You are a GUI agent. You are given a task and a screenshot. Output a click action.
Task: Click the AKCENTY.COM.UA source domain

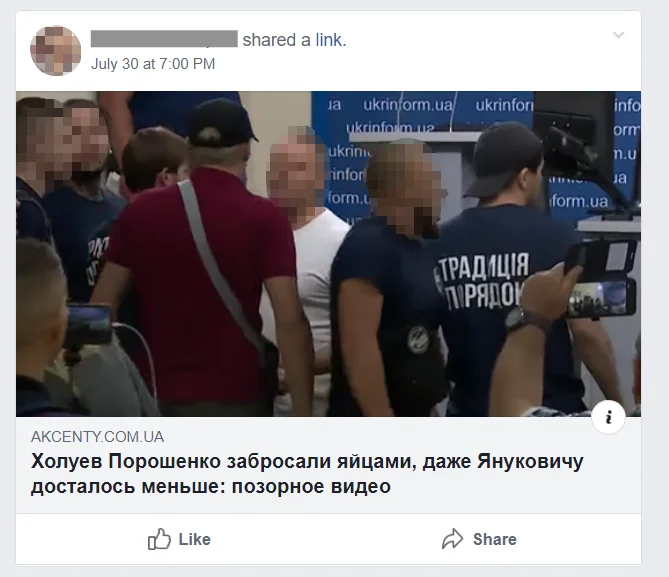click(97, 437)
